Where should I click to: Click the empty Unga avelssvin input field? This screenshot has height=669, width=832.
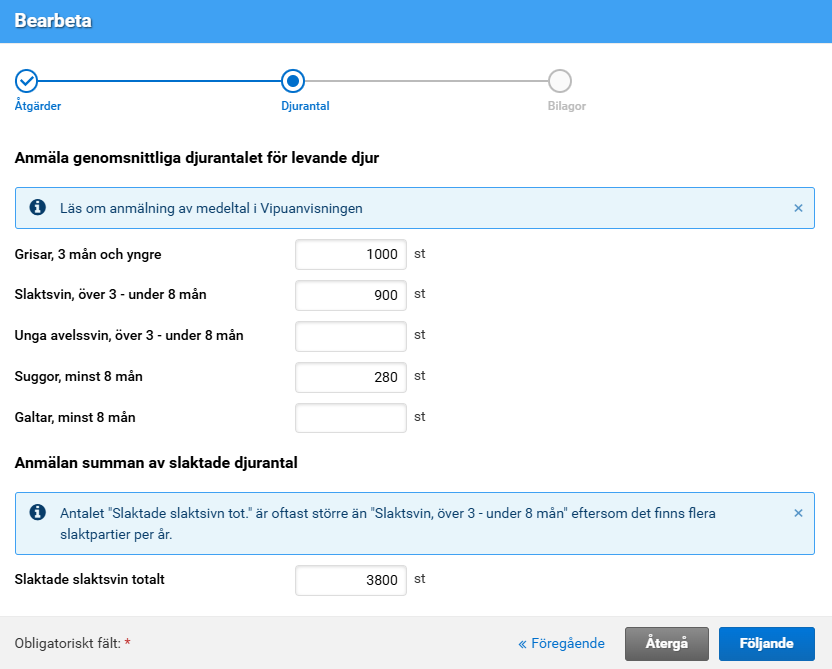[x=351, y=336]
